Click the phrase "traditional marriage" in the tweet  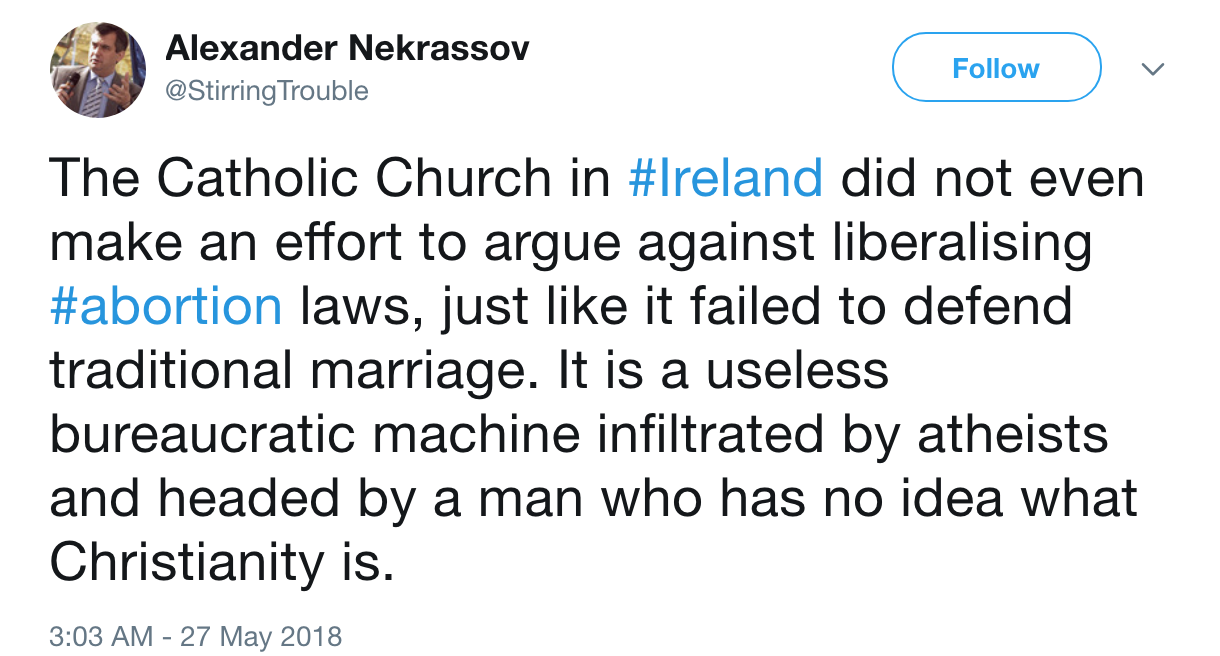click(284, 371)
